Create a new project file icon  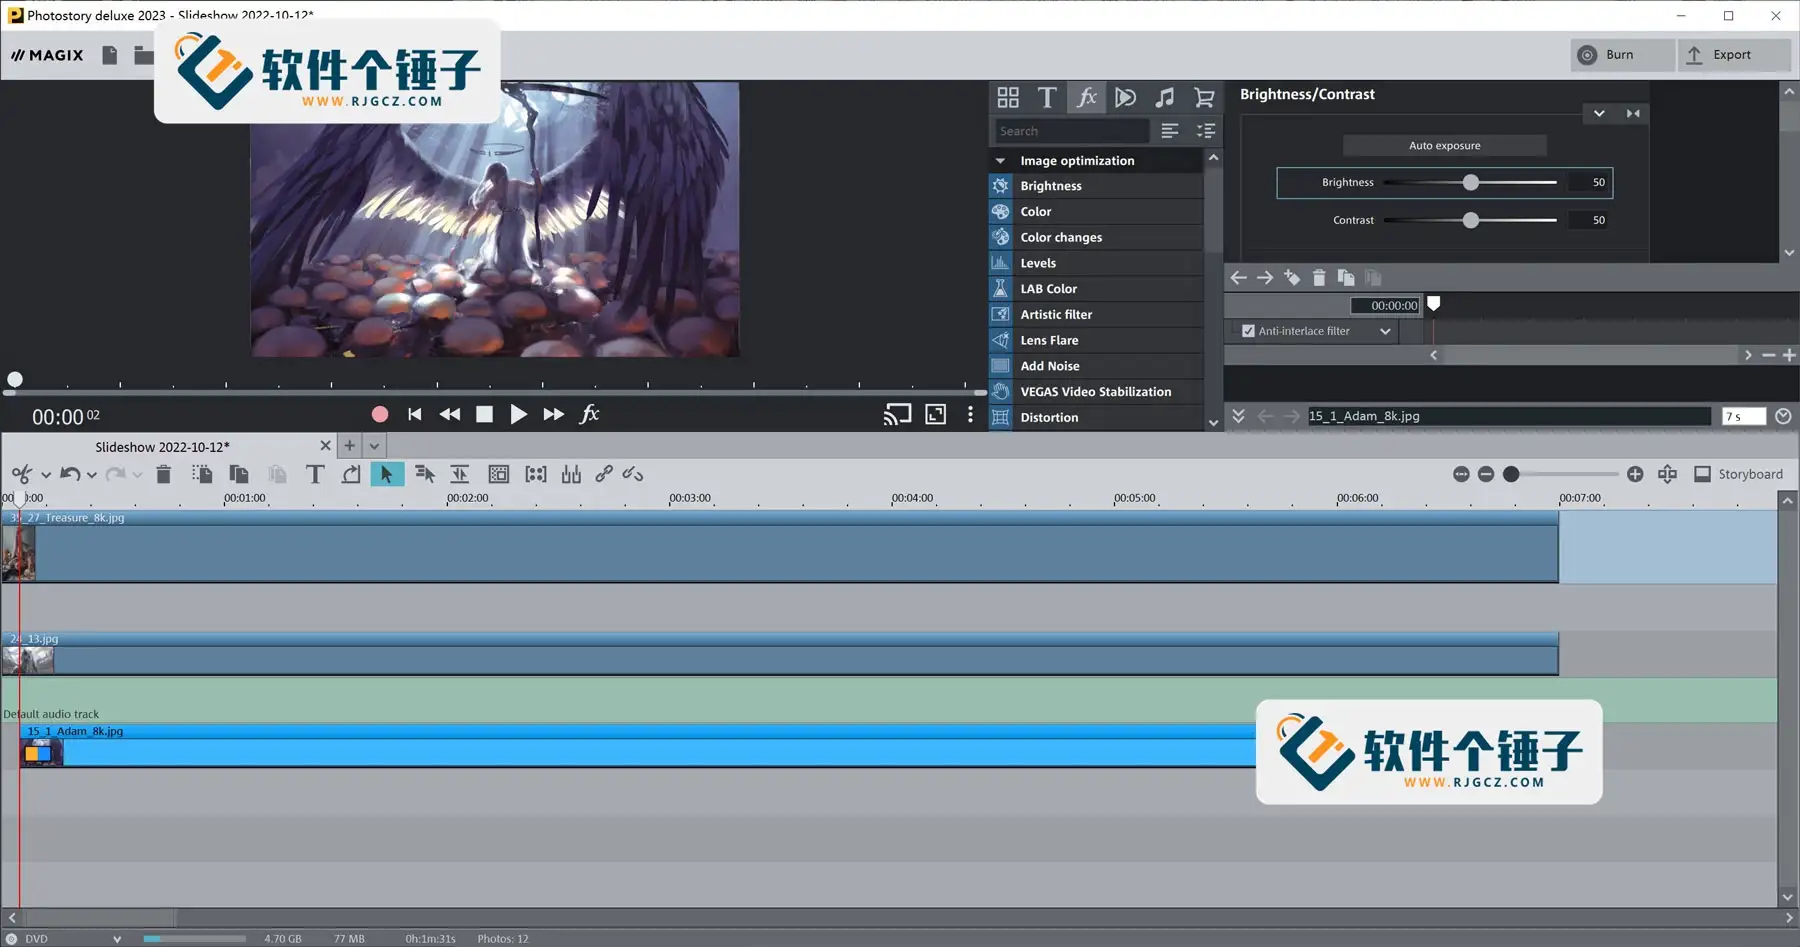110,55
